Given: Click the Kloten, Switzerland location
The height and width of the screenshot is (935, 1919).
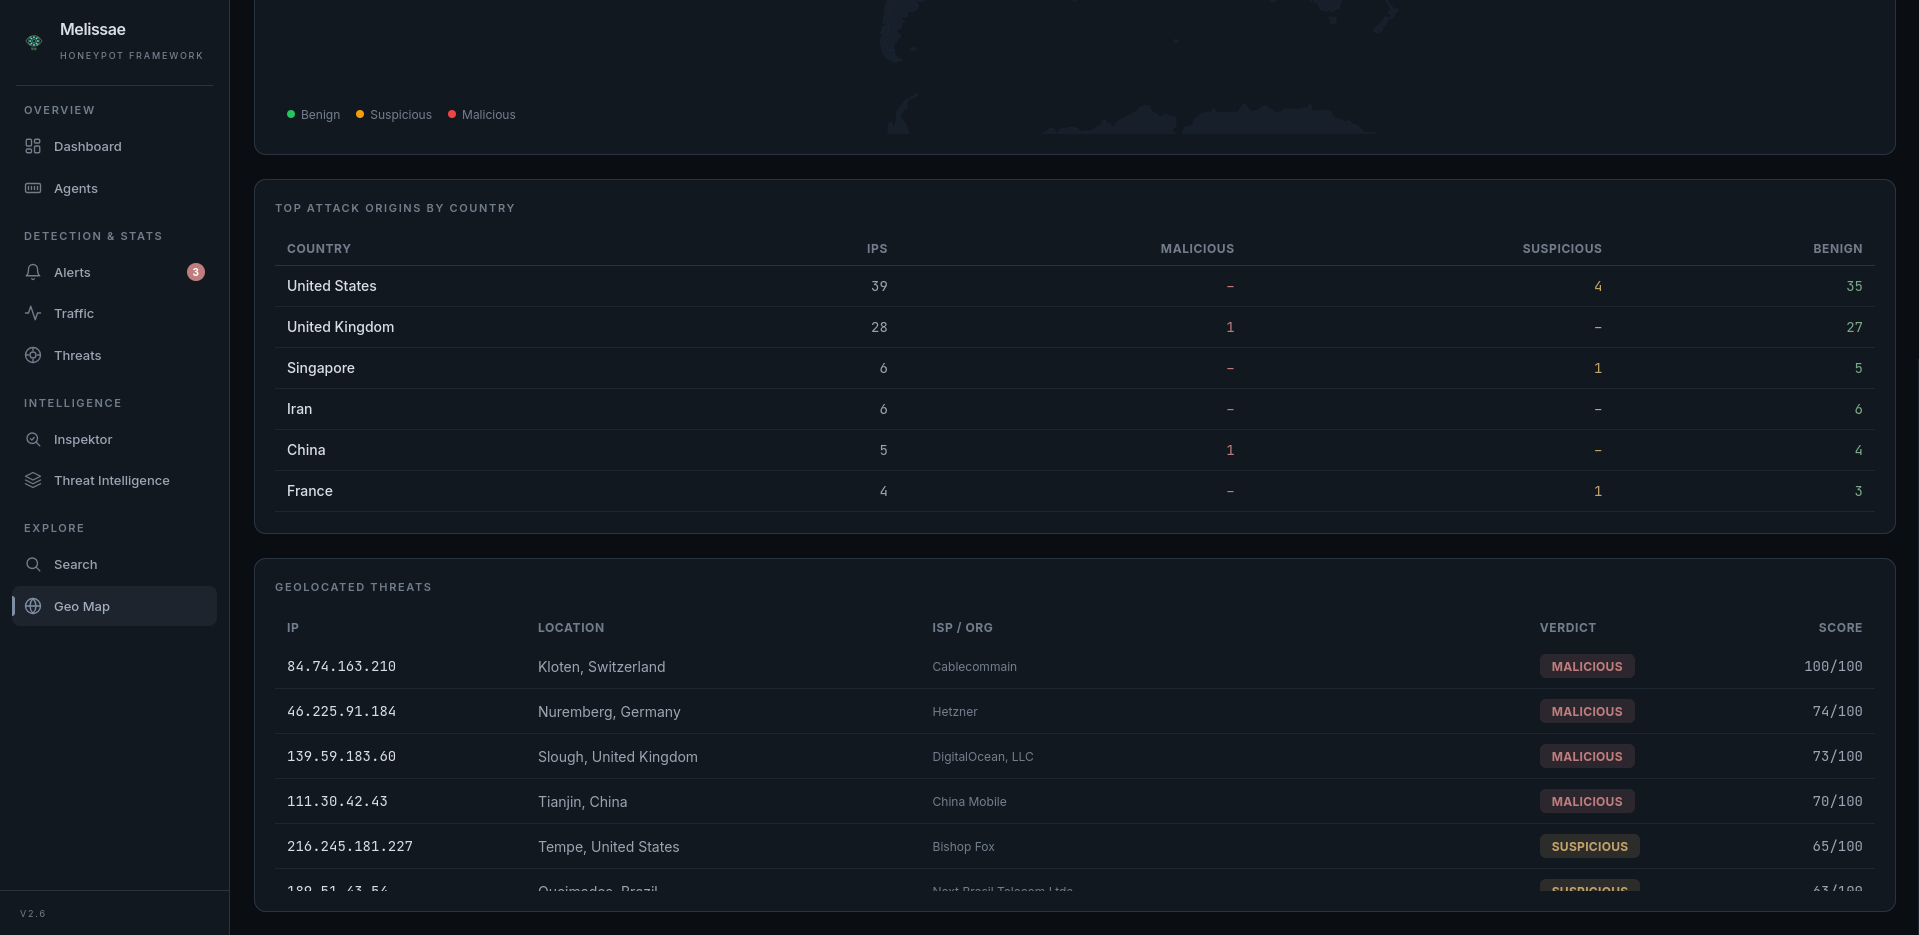Looking at the screenshot, I should tap(601, 667).
